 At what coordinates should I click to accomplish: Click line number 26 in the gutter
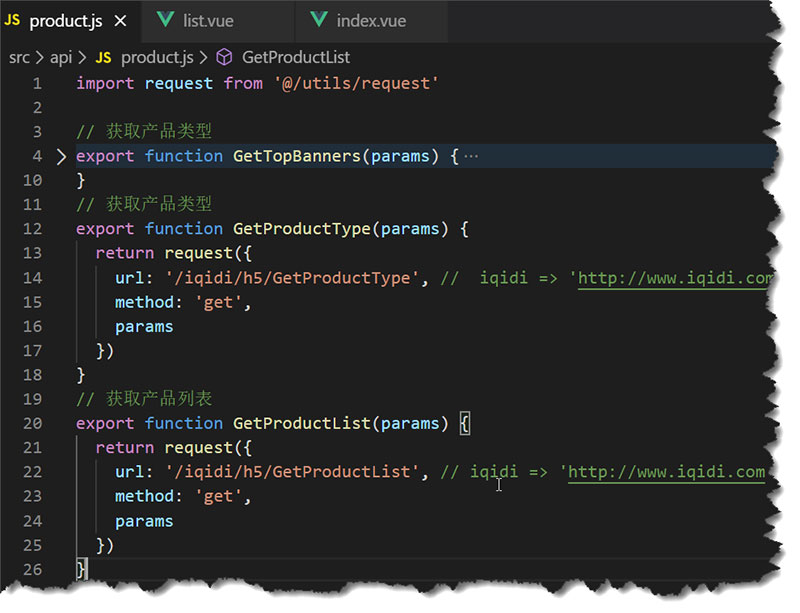tap(33, 570)
